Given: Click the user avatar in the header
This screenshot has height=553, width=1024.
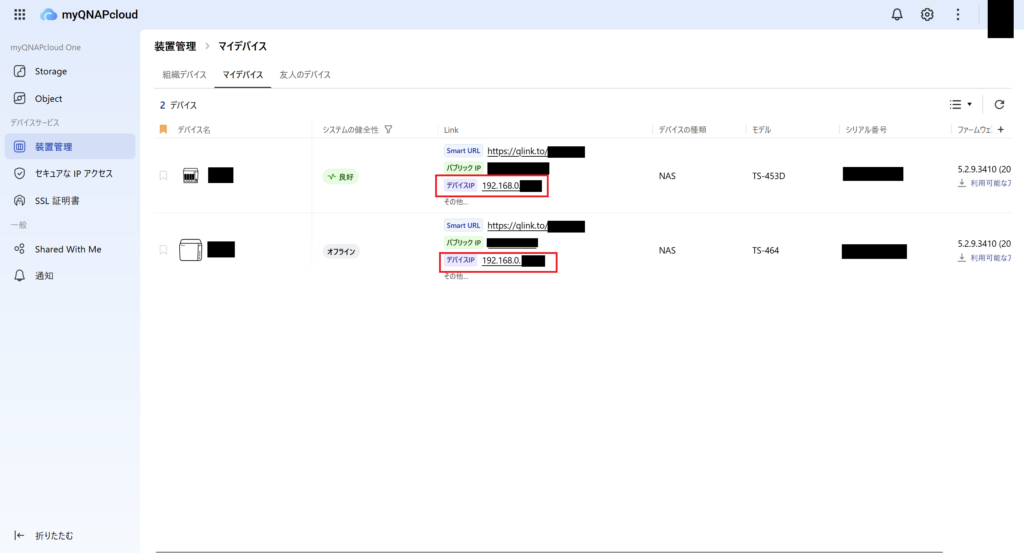Looking at the screenshot, I should [1000, 18].
